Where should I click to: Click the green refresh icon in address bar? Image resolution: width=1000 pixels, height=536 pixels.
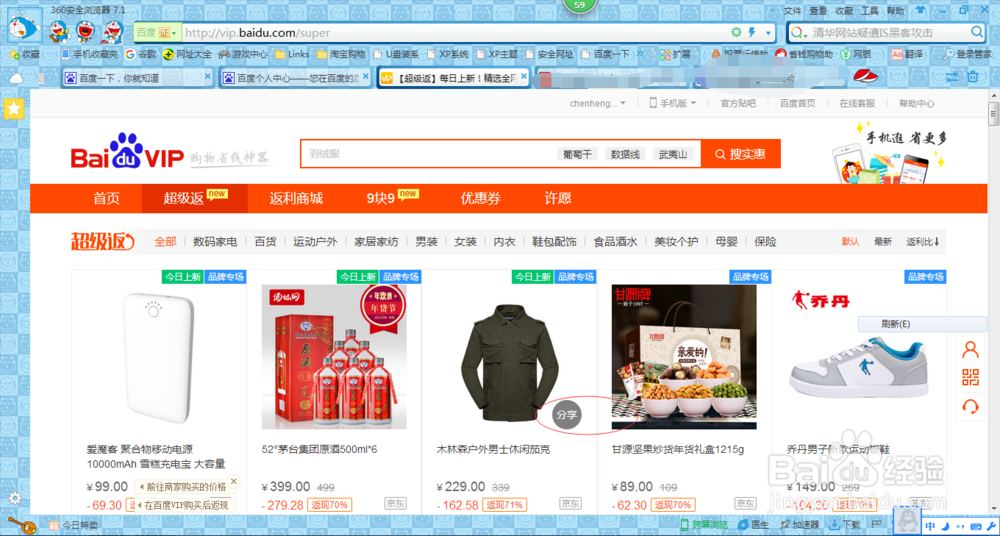click(736, 33)
